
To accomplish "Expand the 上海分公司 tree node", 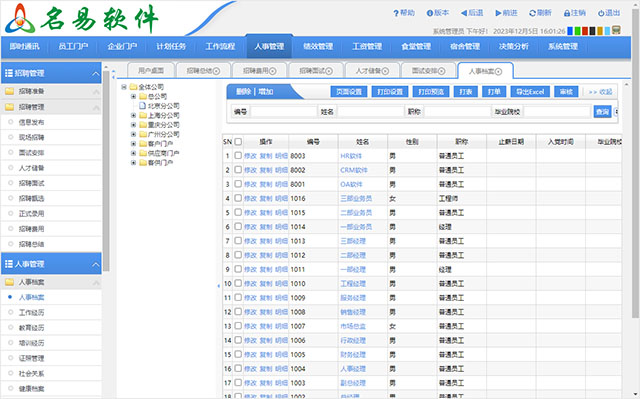I will 133,115.
